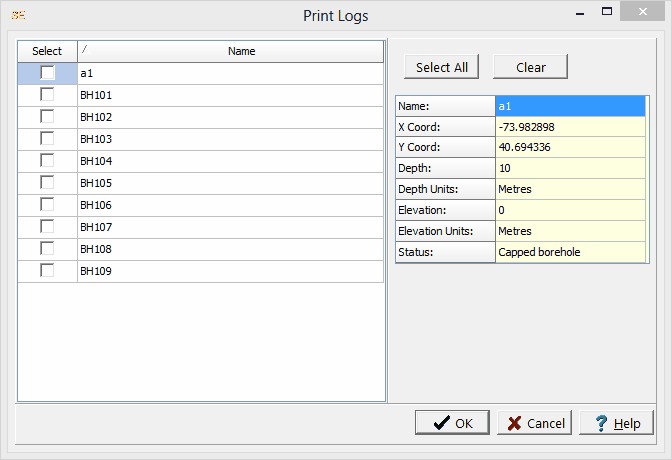Close the Print Logs window
The width and height of the screenshot is (672, 460).
coord(647,14)
